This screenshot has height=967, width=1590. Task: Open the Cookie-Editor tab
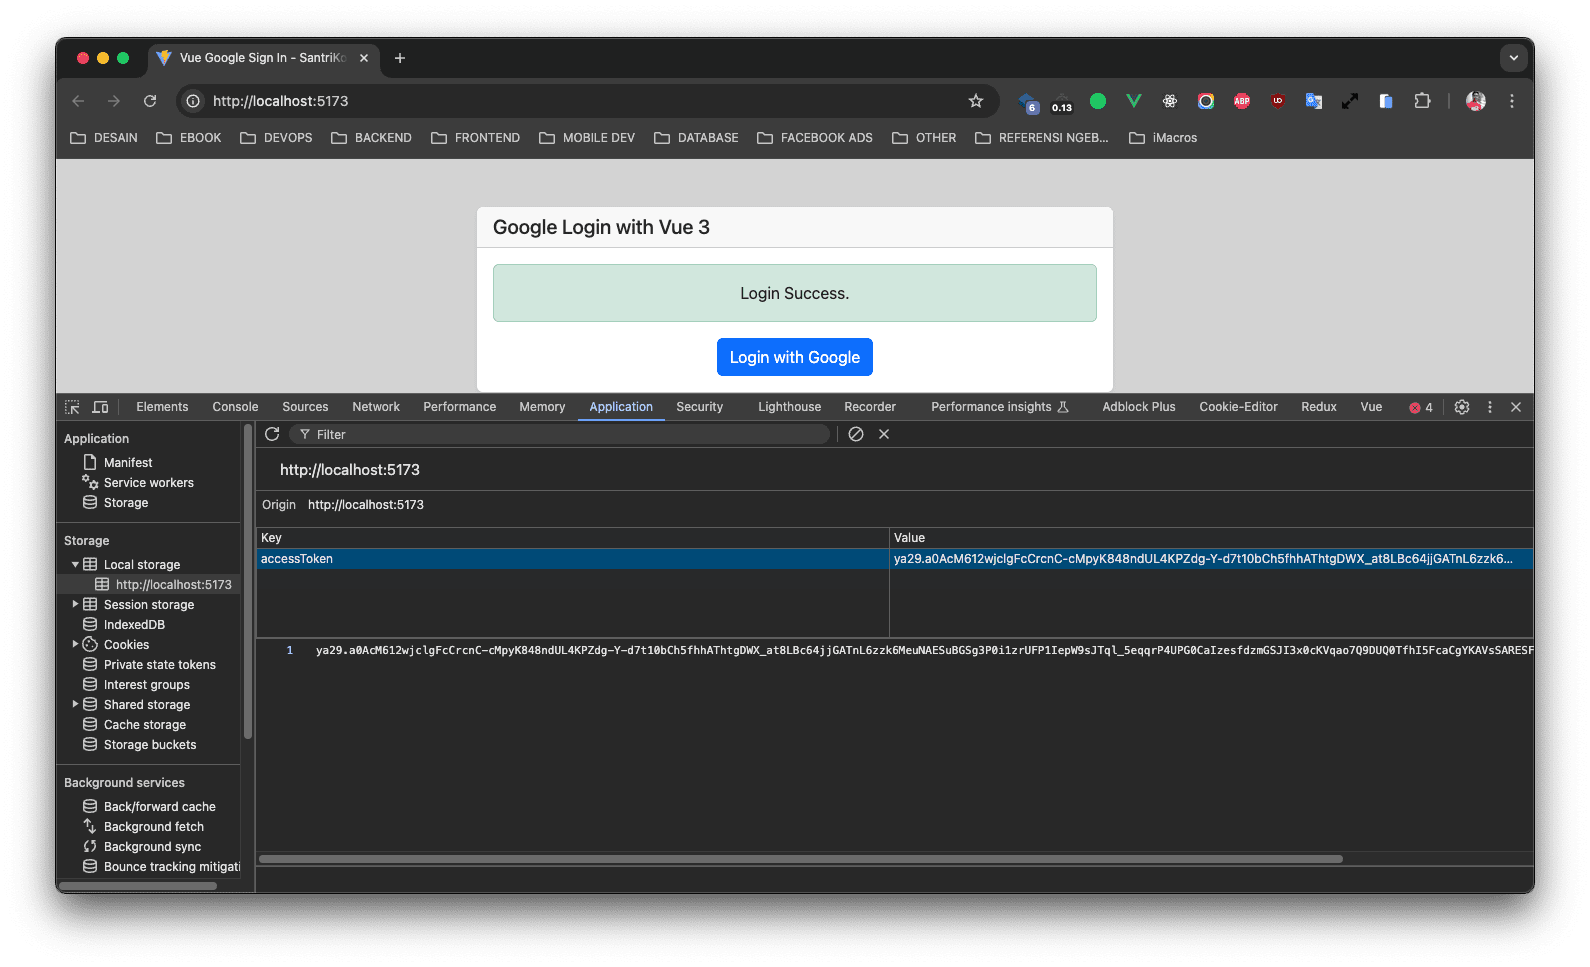1238,407
